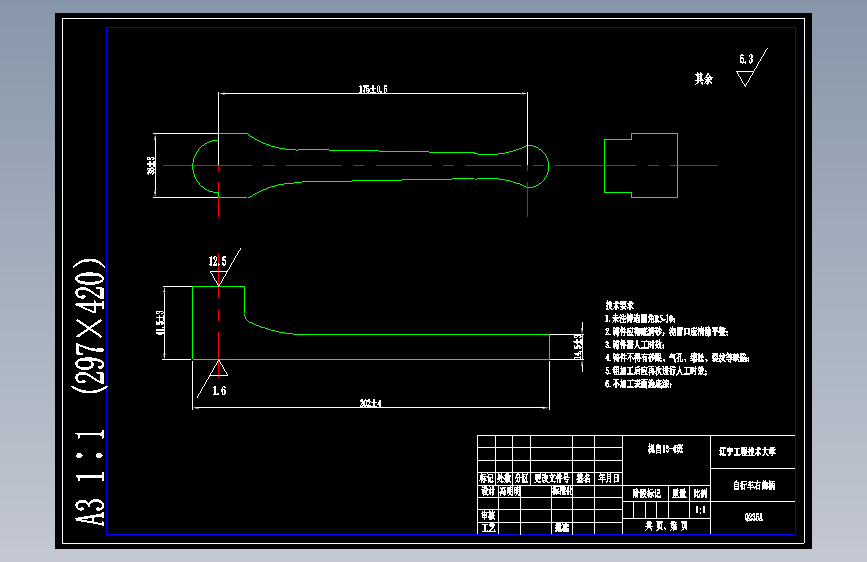Select the class name text 机自13-6班
The width and height of the screenshot is (867, 562).
(x=666, y=449)
